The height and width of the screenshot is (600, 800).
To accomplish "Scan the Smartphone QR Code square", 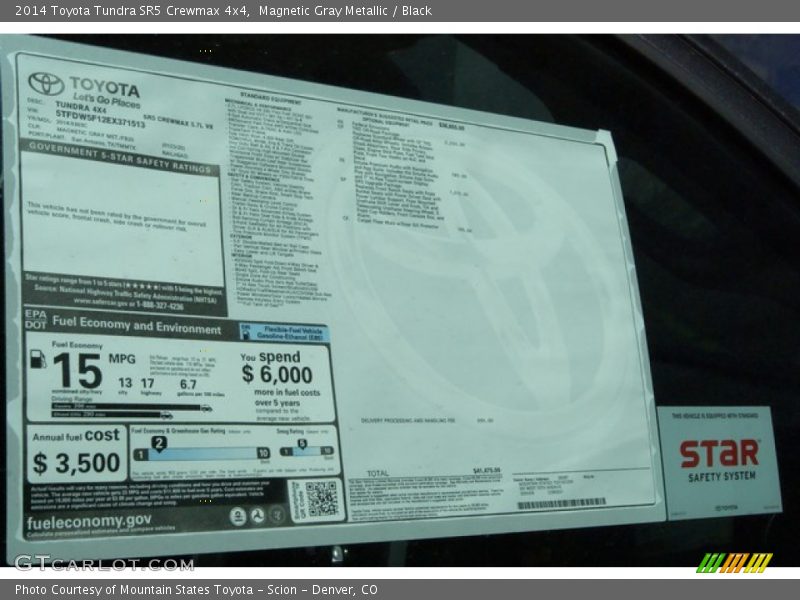I will tap(320, 498).
